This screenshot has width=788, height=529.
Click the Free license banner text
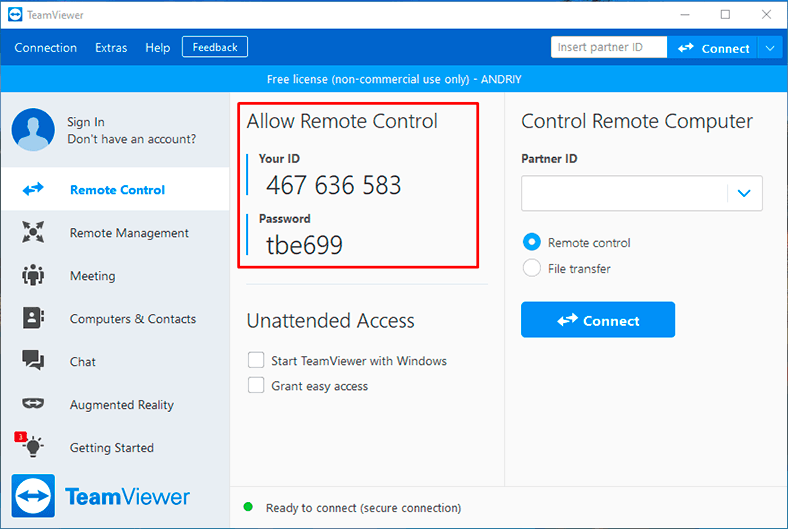tap(394, 79)
